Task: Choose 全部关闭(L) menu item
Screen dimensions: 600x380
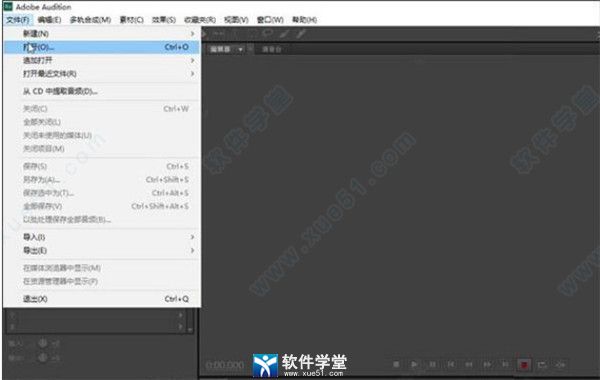Action: coord(101,122)
